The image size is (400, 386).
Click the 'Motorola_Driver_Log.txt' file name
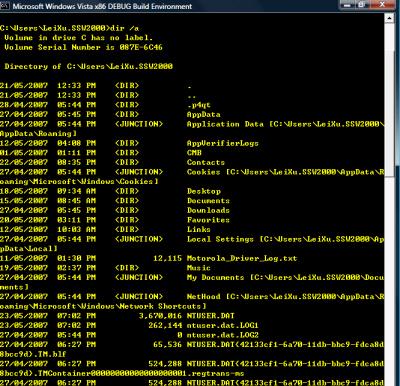[242, 258]
